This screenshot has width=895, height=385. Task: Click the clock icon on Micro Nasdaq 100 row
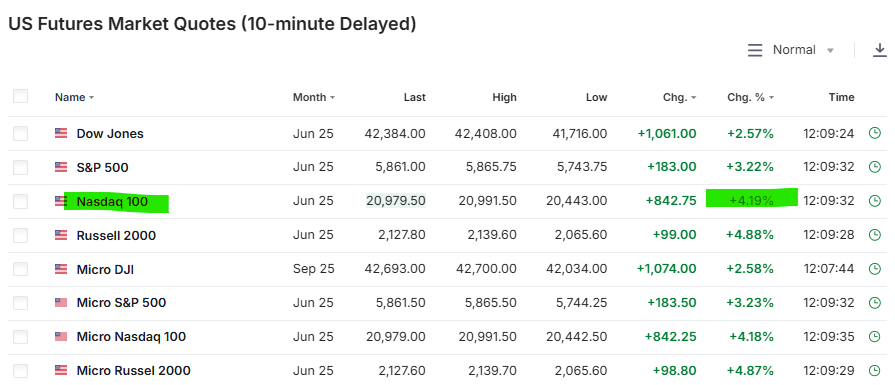pyautogui.click(x=874, y=337)
